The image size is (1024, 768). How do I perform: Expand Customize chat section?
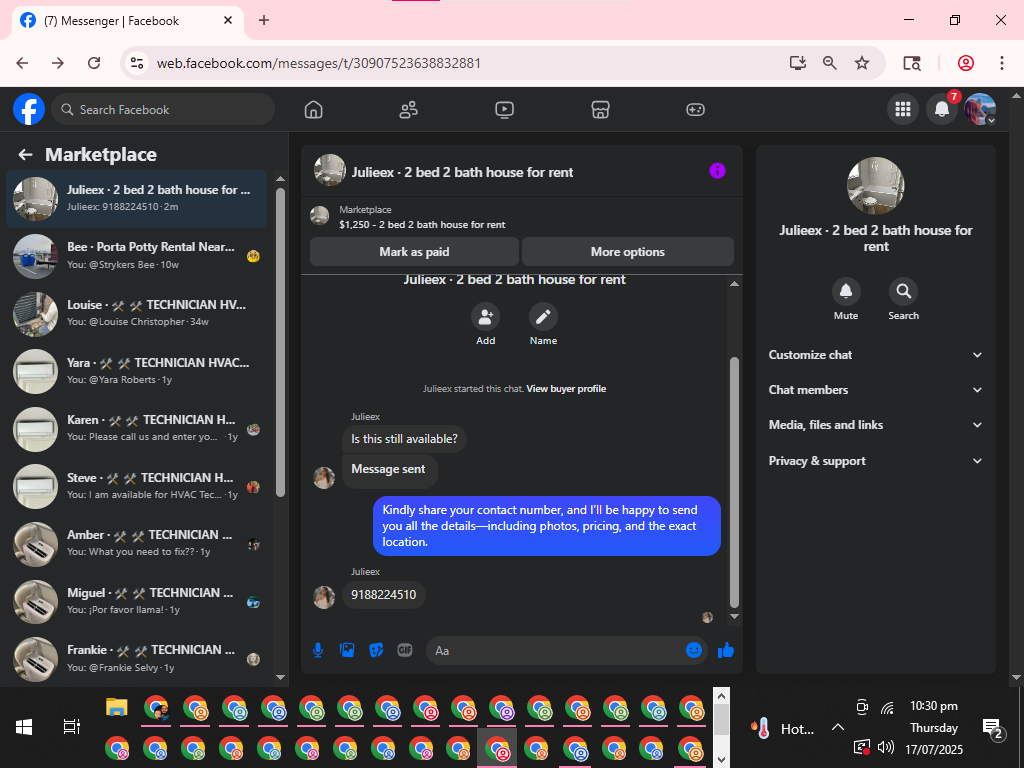875,355
